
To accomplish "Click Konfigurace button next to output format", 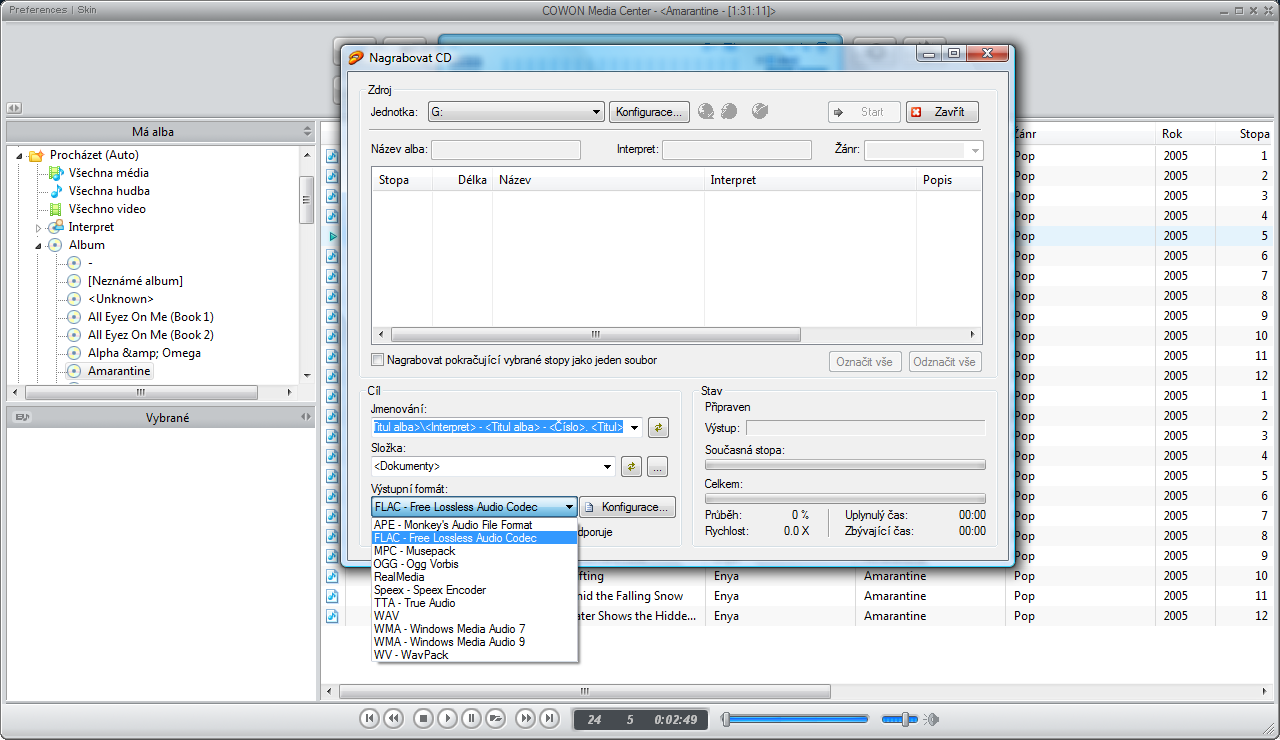I will (628, 507).
